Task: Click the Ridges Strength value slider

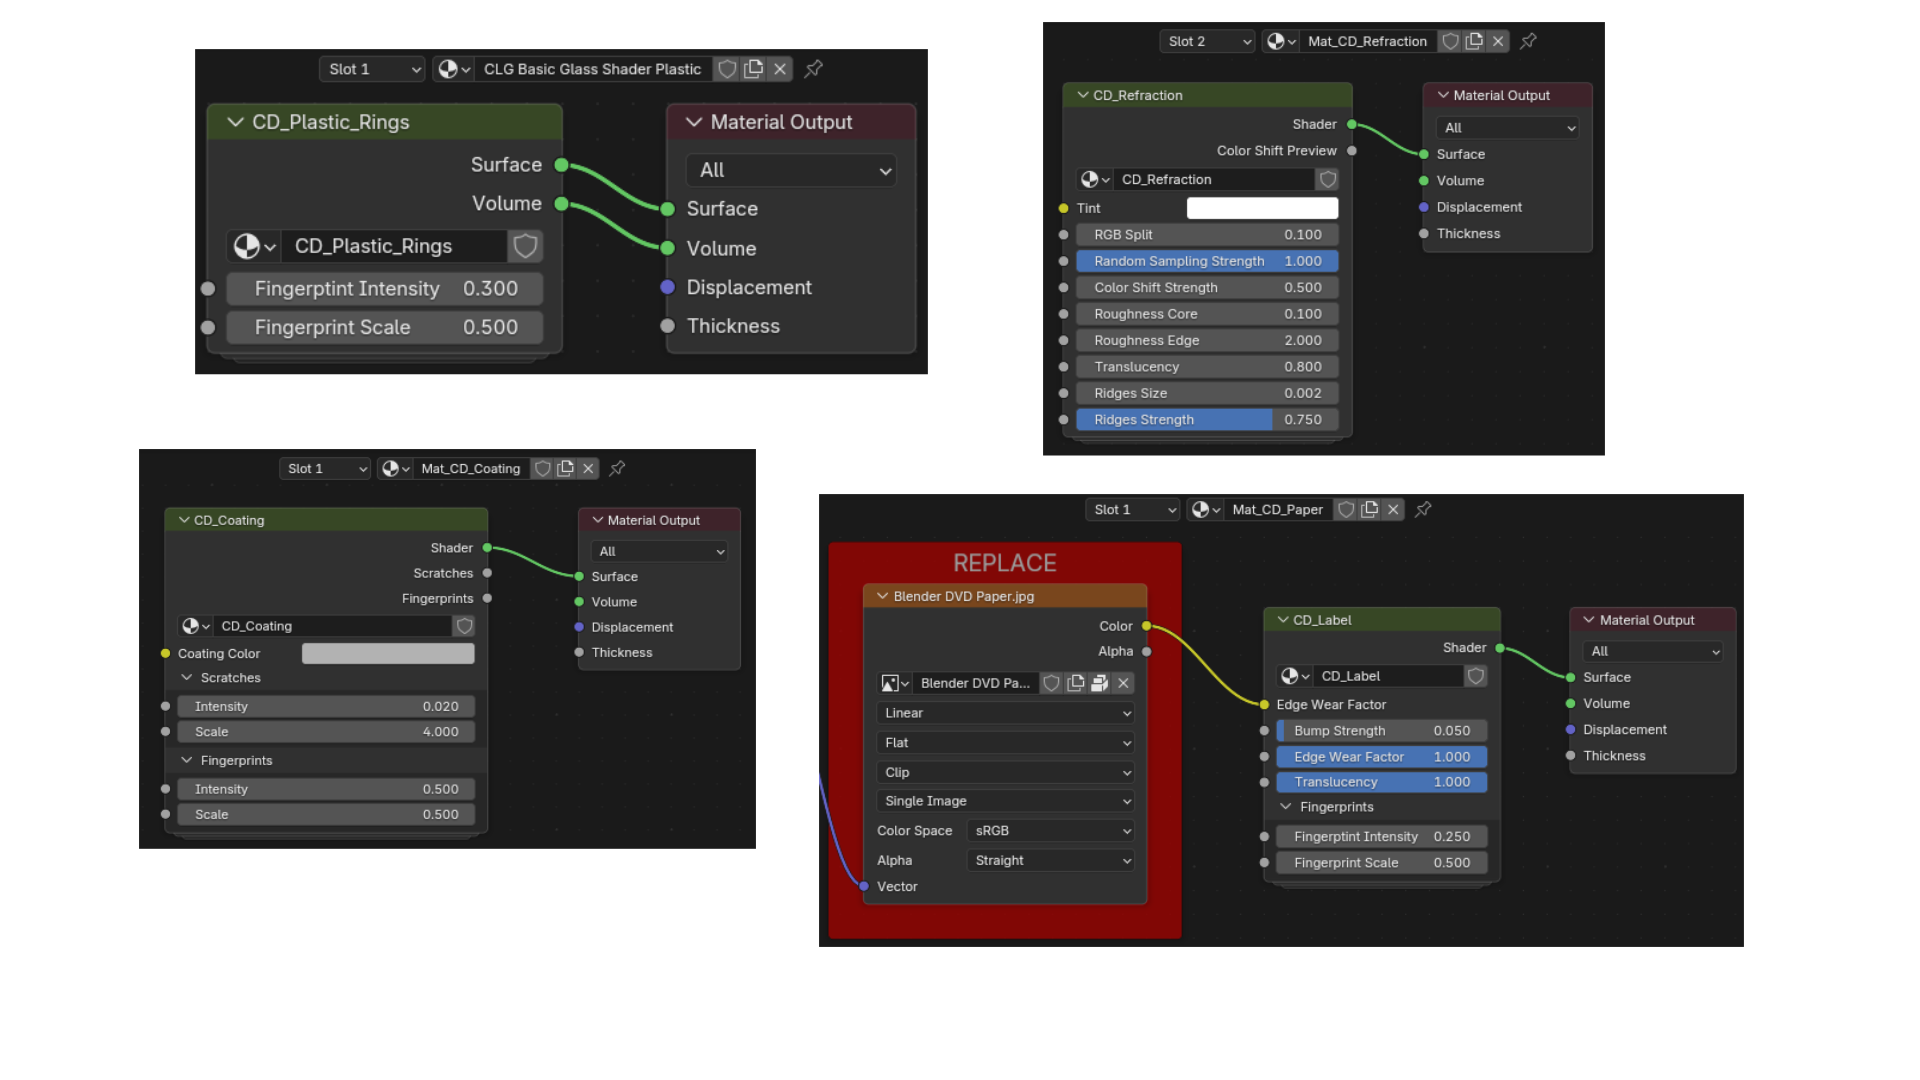Action: [x=1207, y=420]
